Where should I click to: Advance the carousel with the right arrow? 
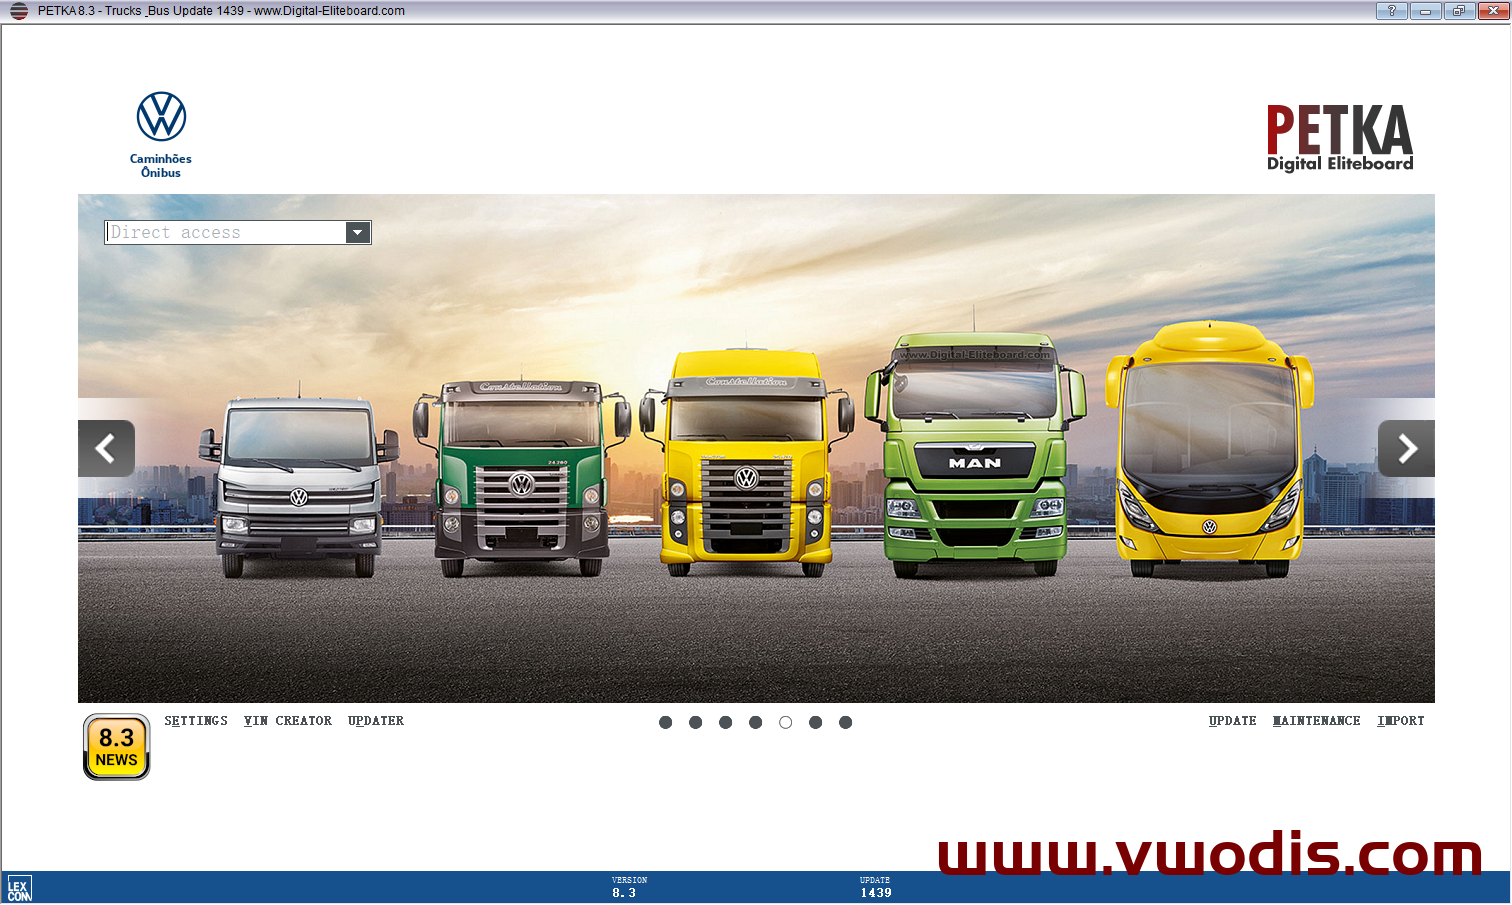click(1406, 449)
